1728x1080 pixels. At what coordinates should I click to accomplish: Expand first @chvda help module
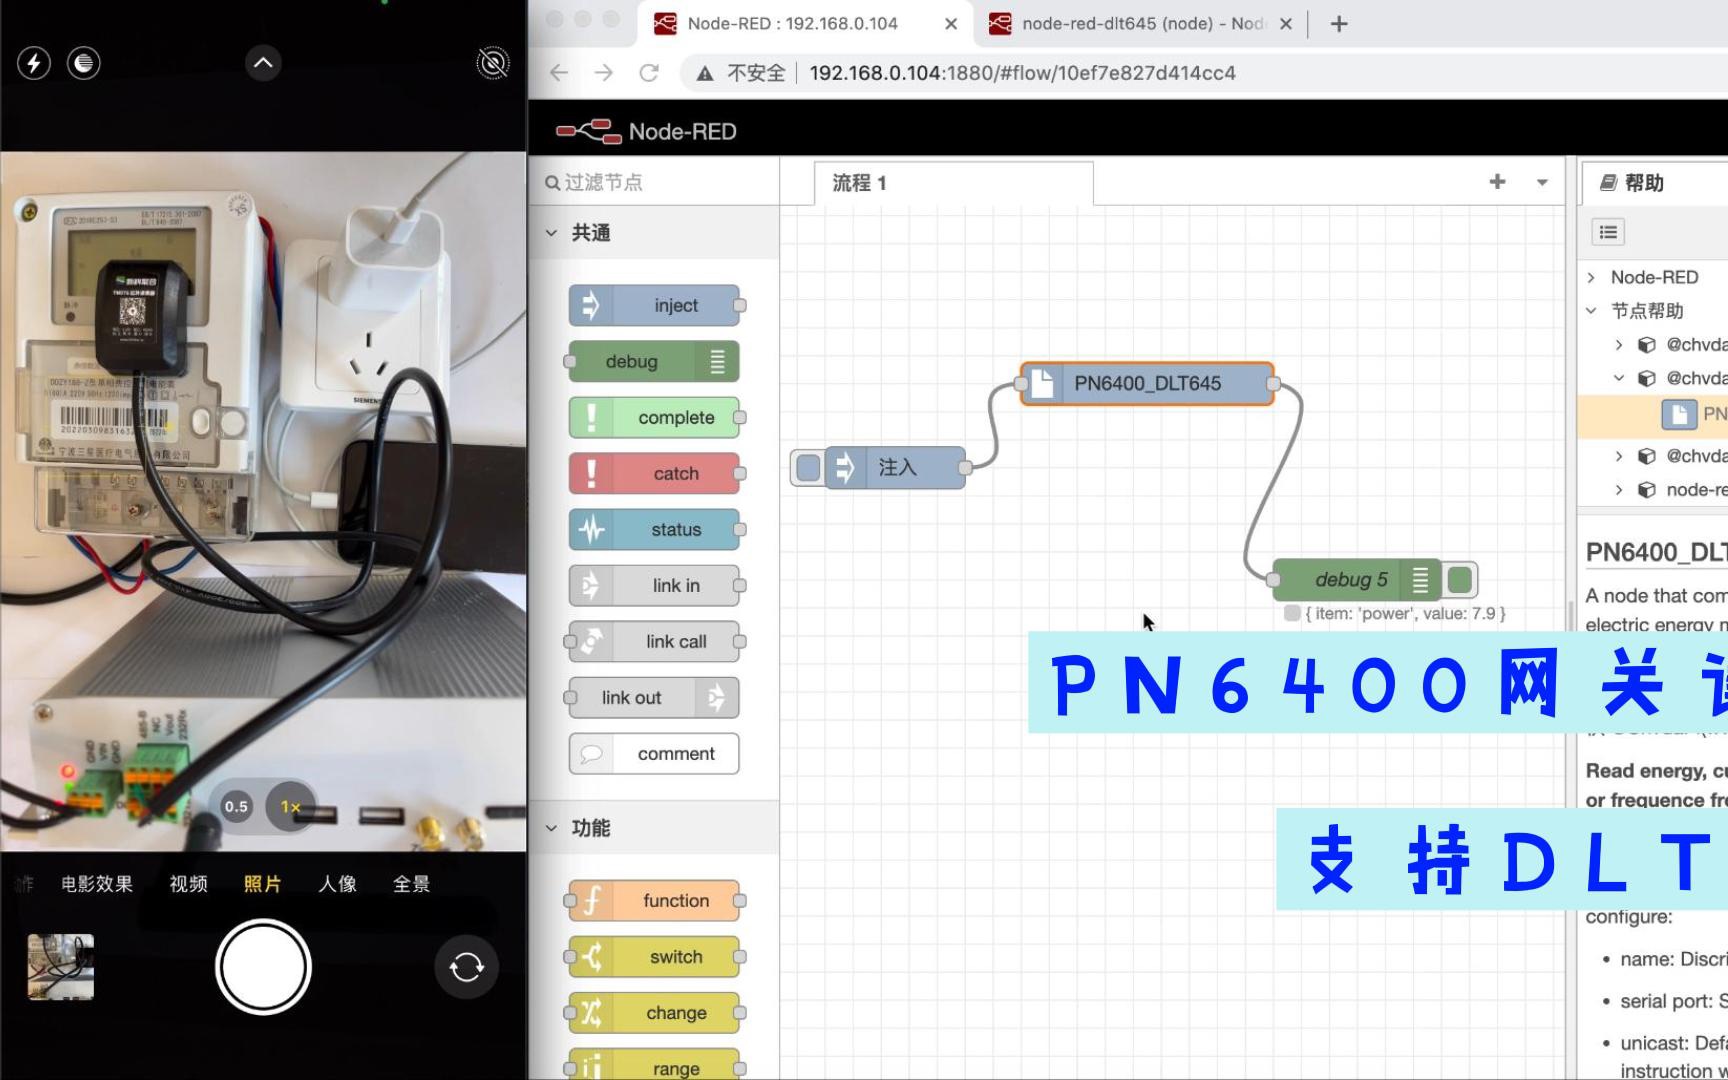tap(1620, 345)
